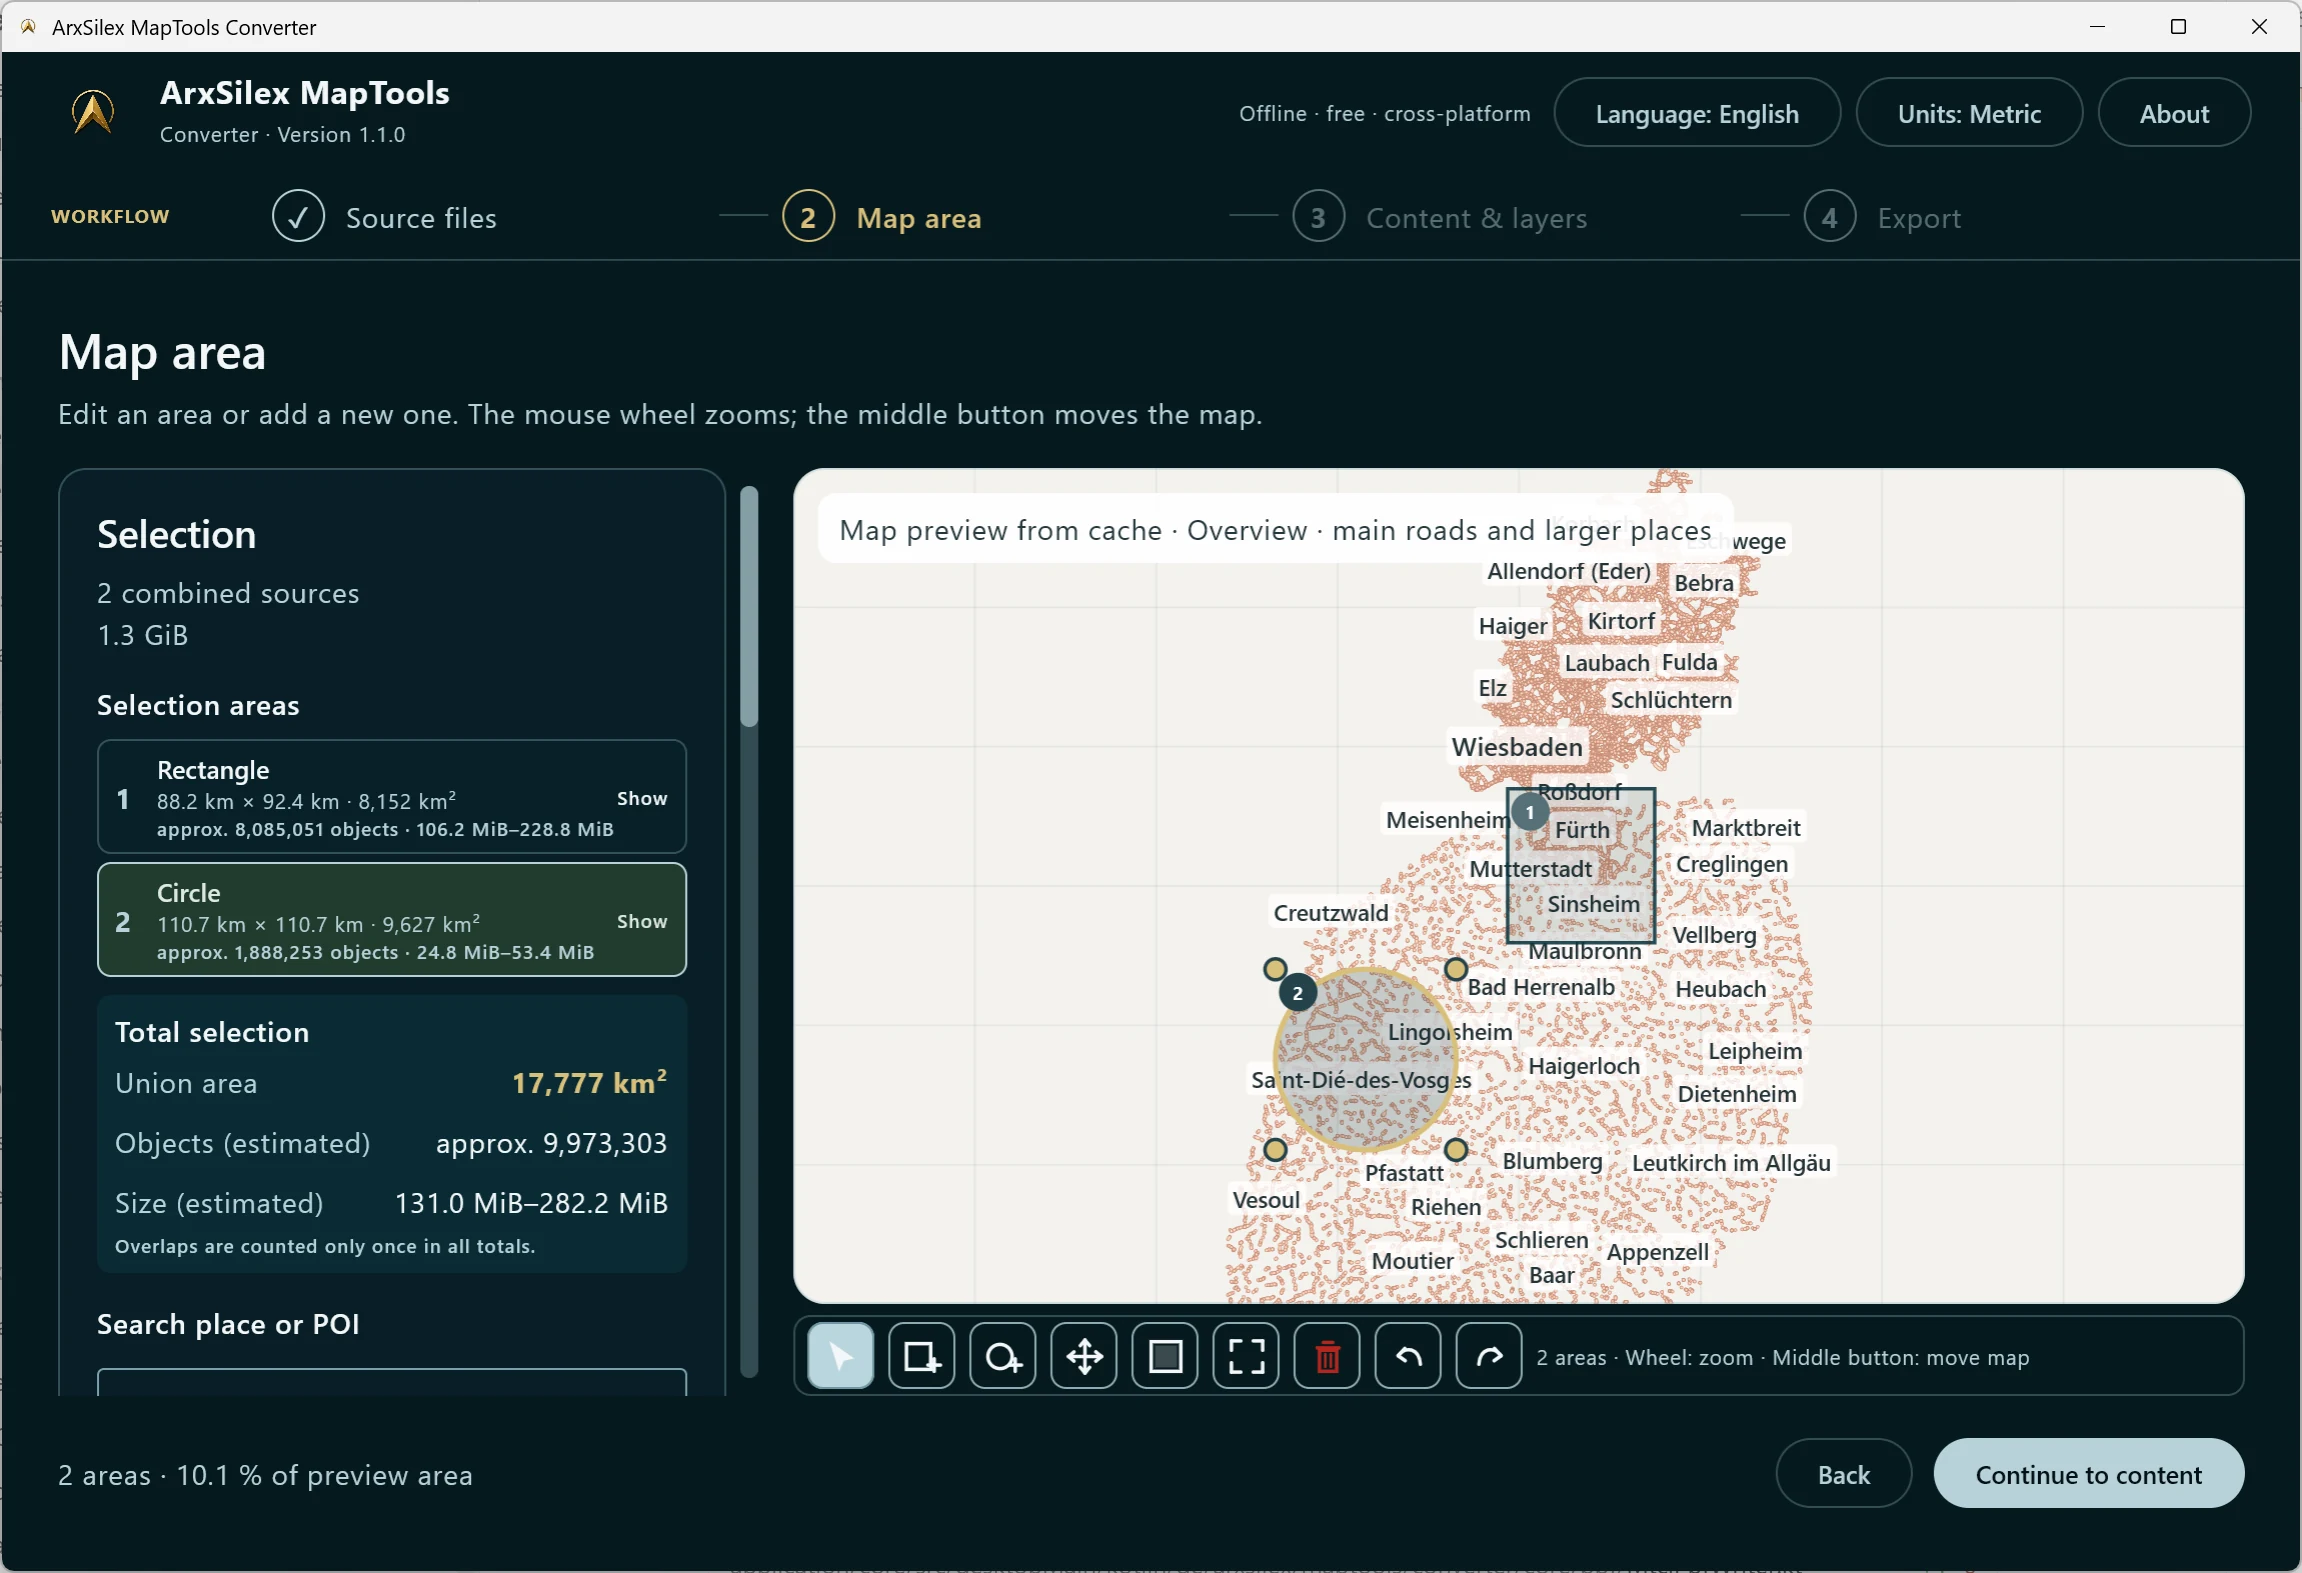Switch the Units: Metric setting
This screenshot has height=1573, width=2302.
pos(1968,113)
